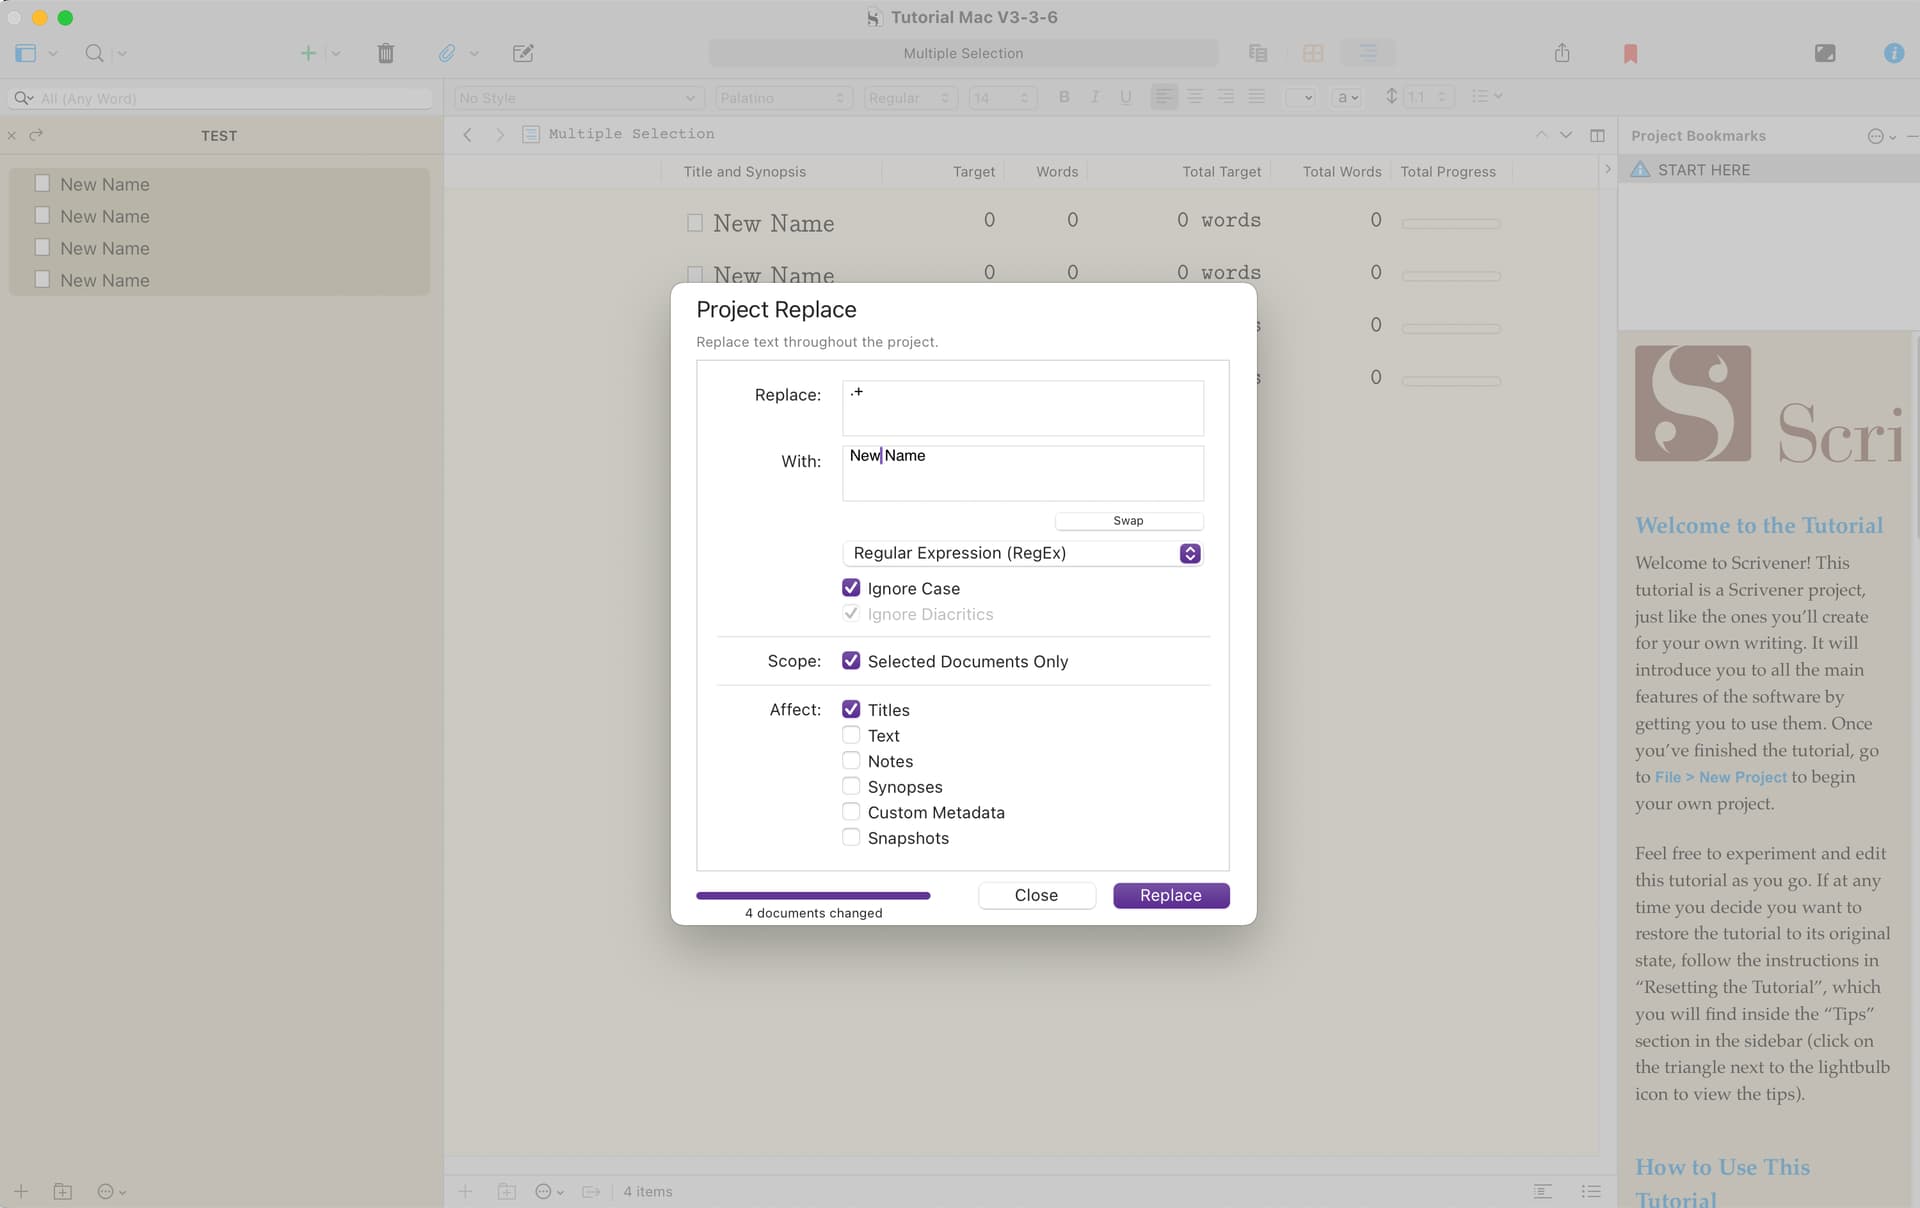Click the search results refresh arrow icon
1920x1208 pixels.
36,135
